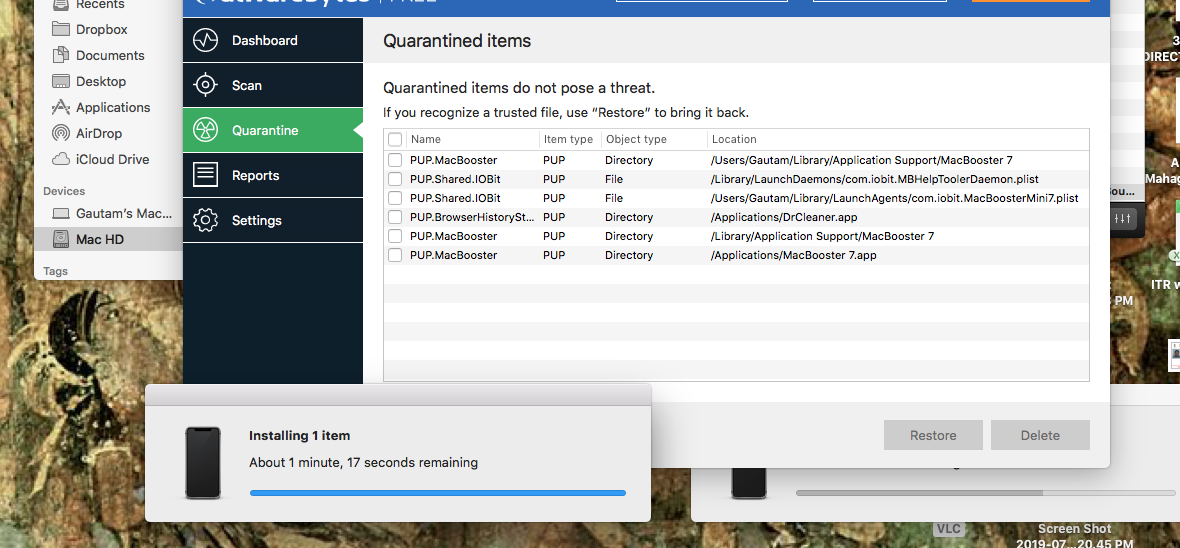Screen dimensions: 1180x548
Task: Check the PUP.Shared.IOBit row with MBHelpToolerDaemon.plist
Action: point(395,179)
